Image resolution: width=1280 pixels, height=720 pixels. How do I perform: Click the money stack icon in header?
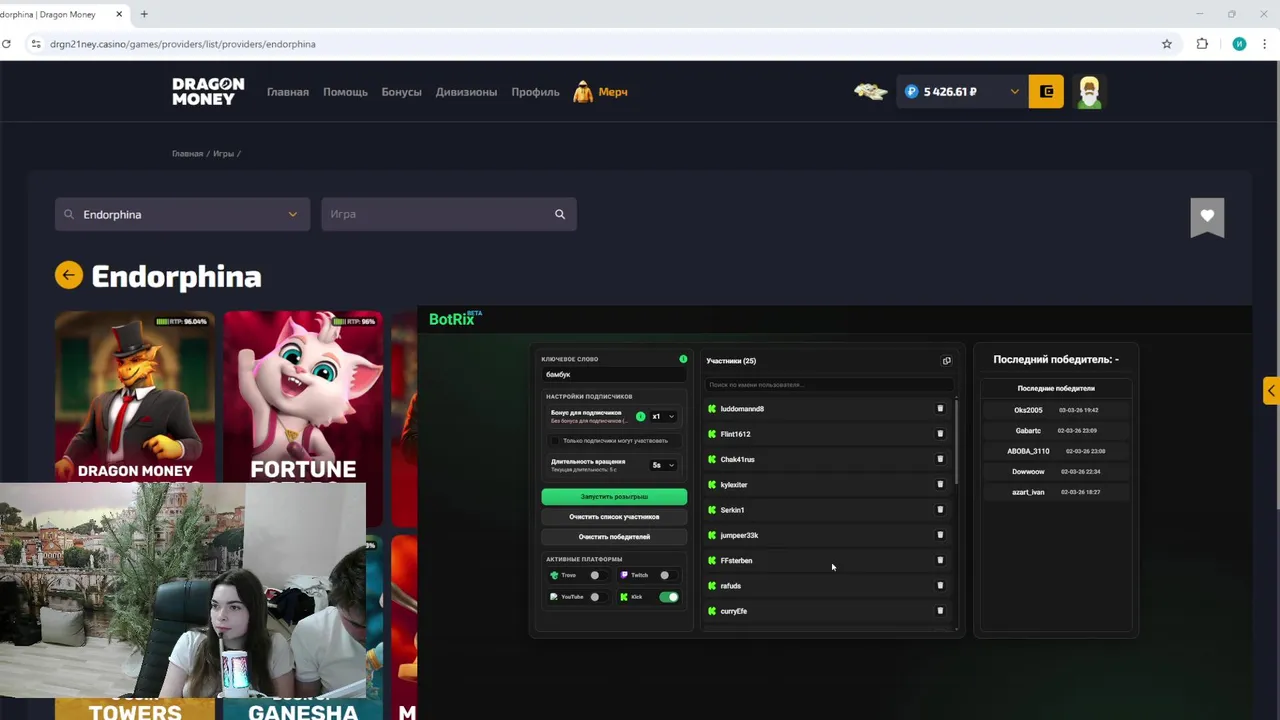pos(870,92)
